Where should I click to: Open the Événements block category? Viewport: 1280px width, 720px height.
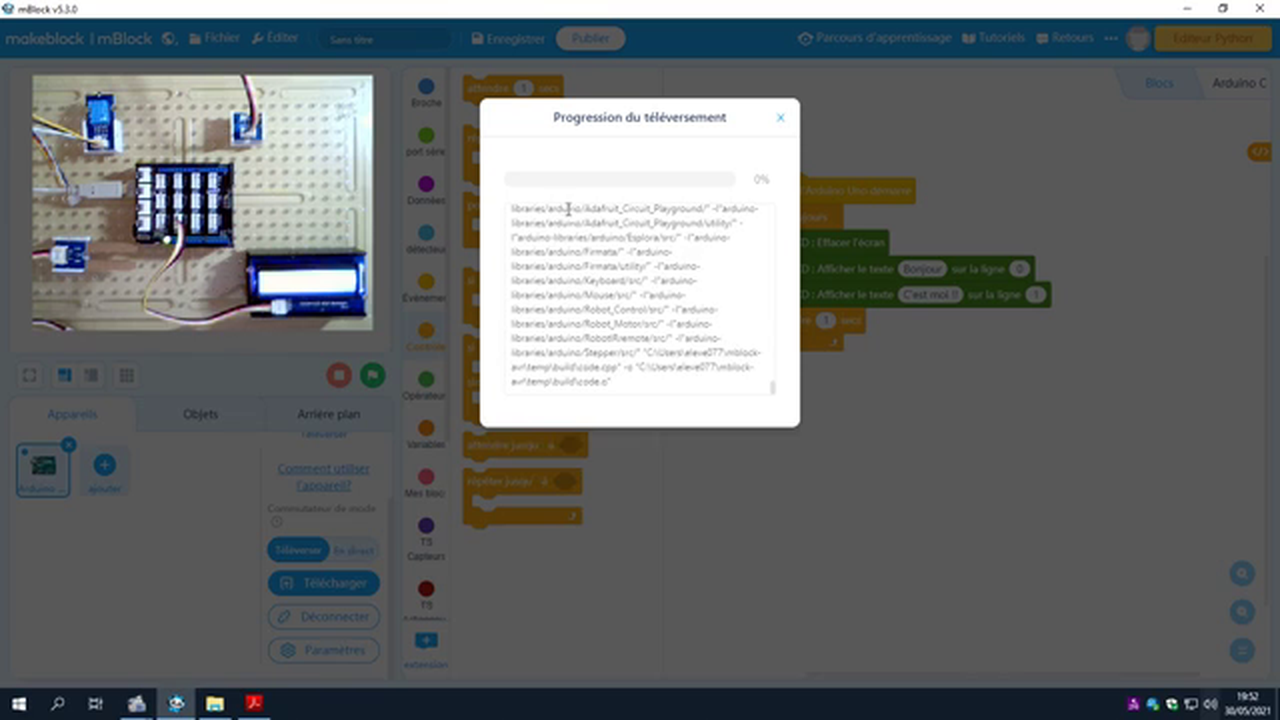coord(426,289)
